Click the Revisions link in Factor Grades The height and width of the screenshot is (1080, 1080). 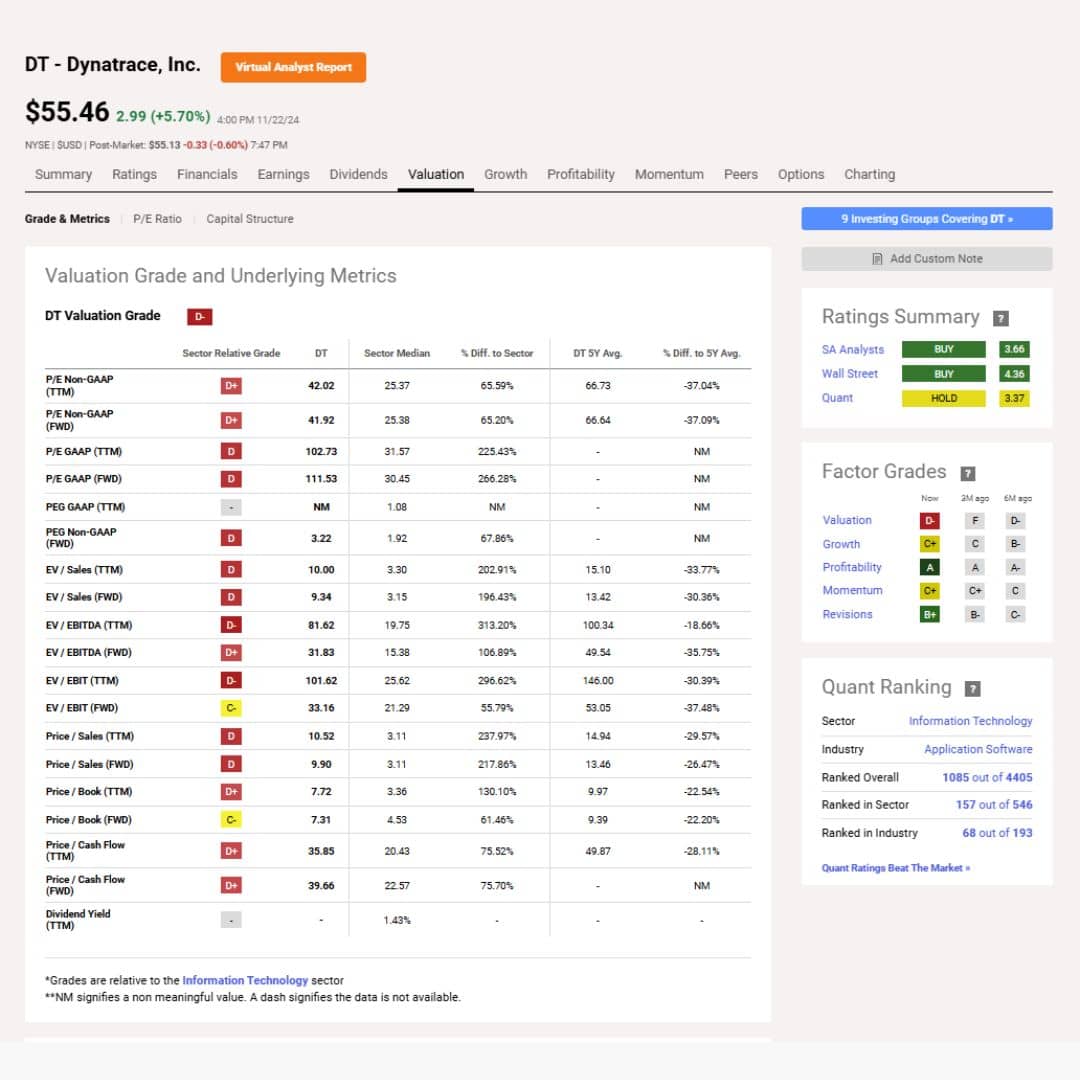847,614
